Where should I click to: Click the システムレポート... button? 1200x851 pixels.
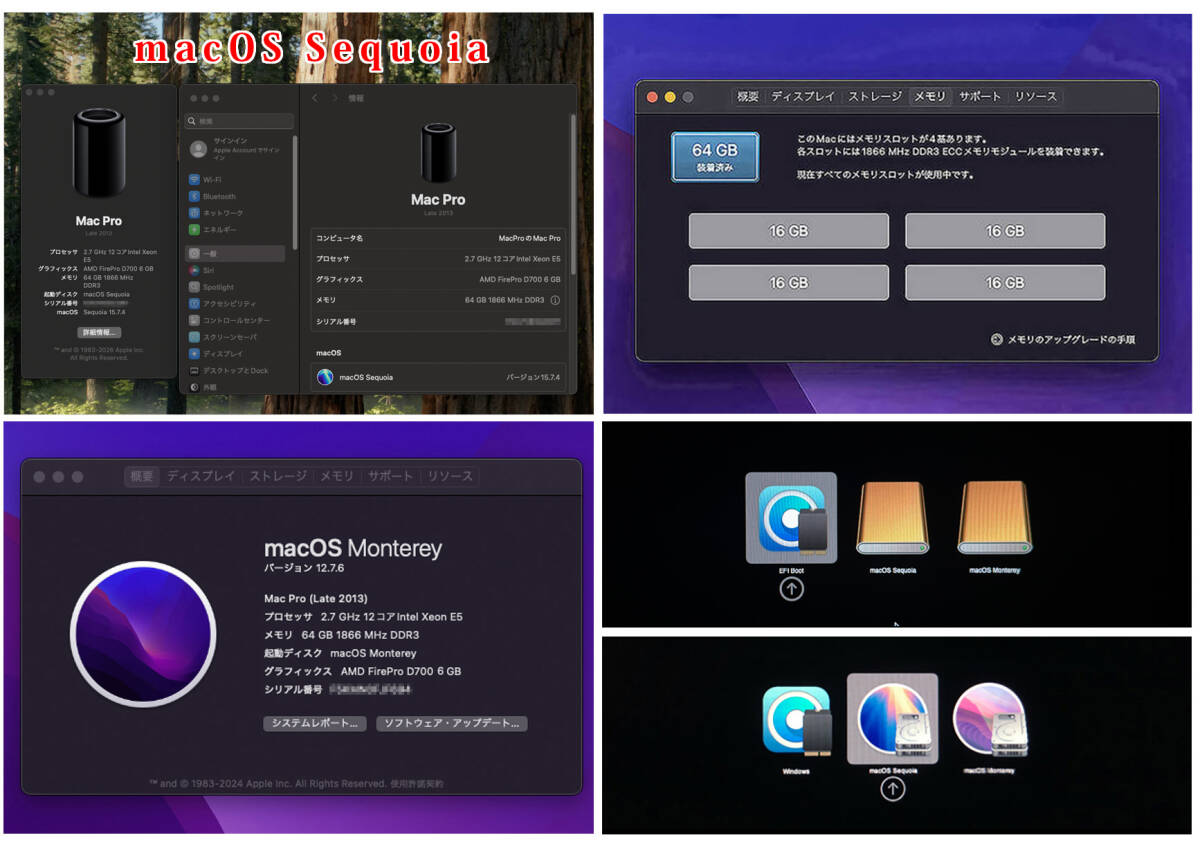315,723
